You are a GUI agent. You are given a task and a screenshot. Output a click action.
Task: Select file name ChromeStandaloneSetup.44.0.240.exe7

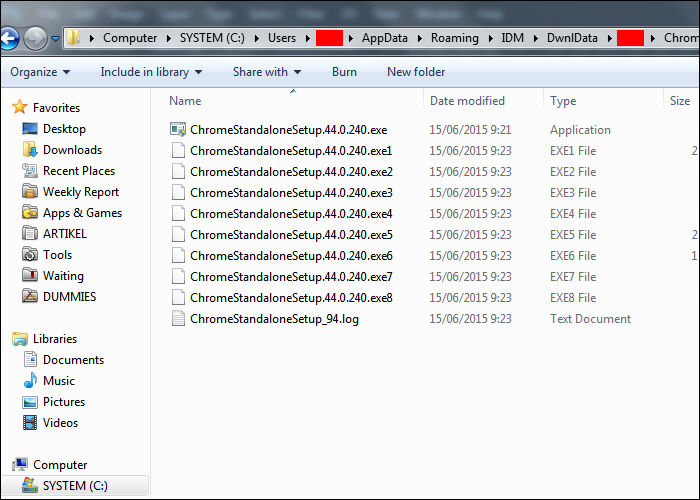point(292,277)
